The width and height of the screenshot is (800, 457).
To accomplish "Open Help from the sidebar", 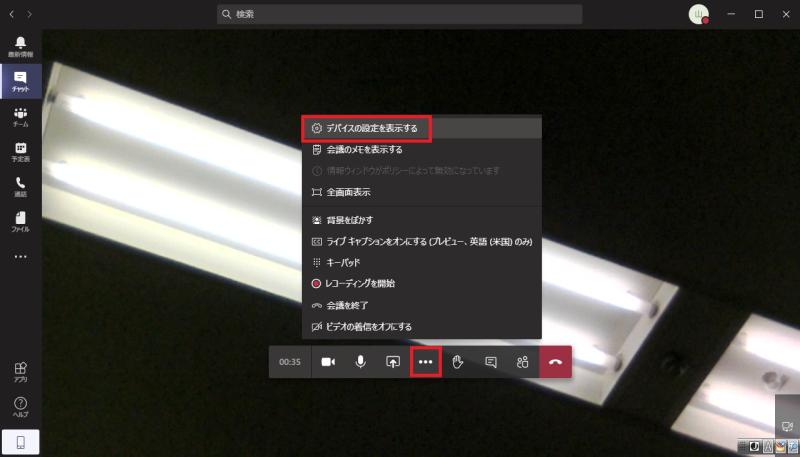I will point(20,407).
